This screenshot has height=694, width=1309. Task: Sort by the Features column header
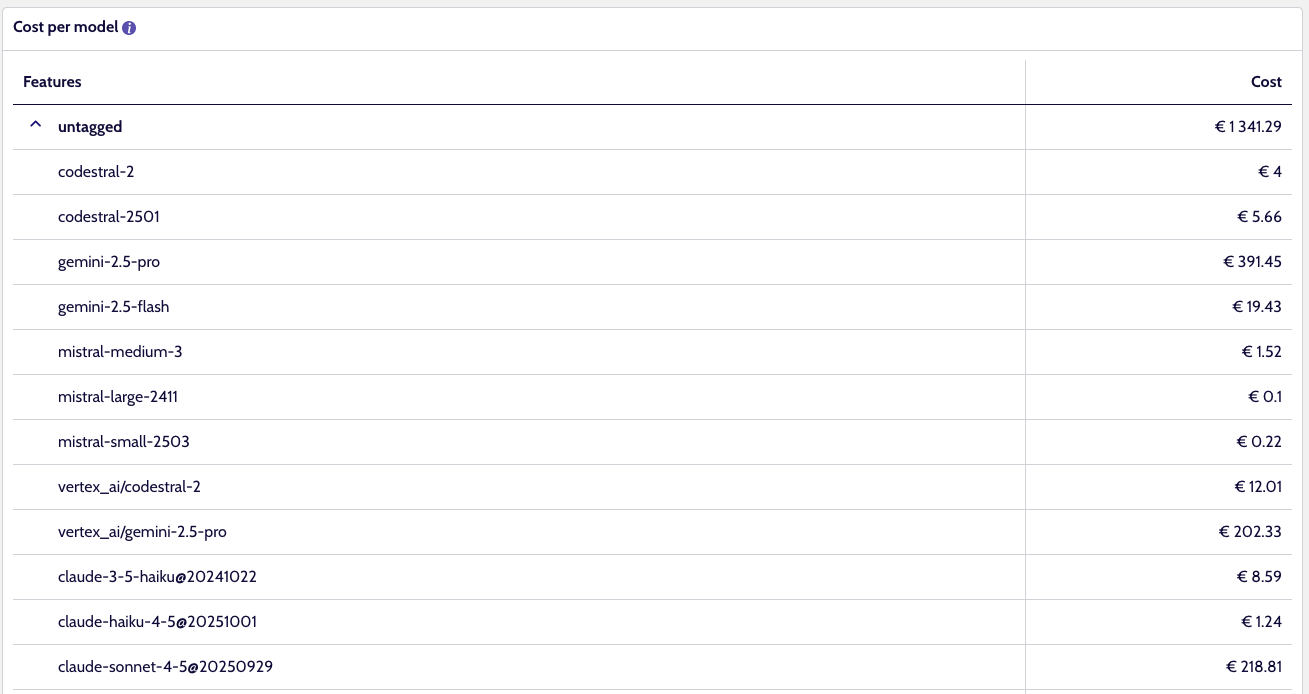pos(52,82)
